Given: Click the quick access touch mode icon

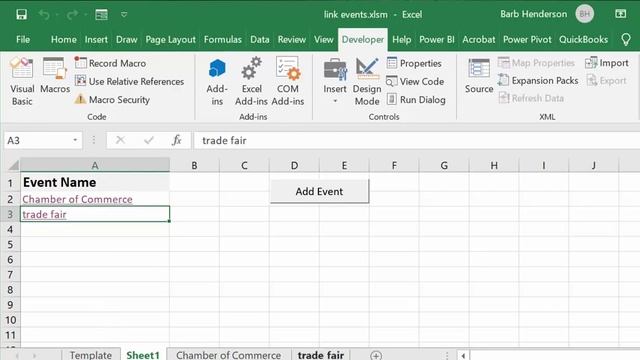Looking at the screenshot, I should pyautogui.click(x=101, y=15).
